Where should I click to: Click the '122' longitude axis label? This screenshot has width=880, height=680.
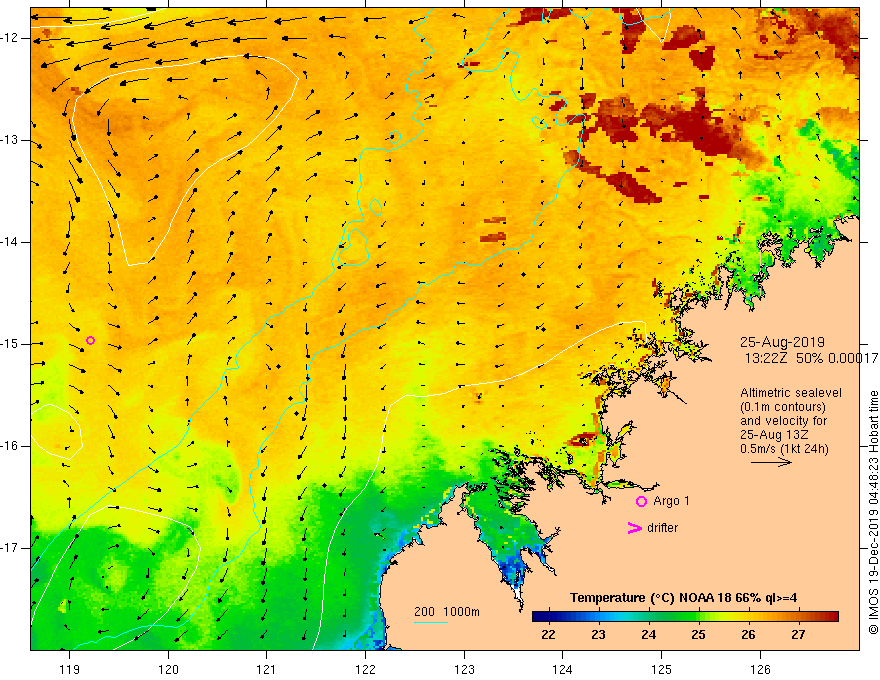click(365, 669)
